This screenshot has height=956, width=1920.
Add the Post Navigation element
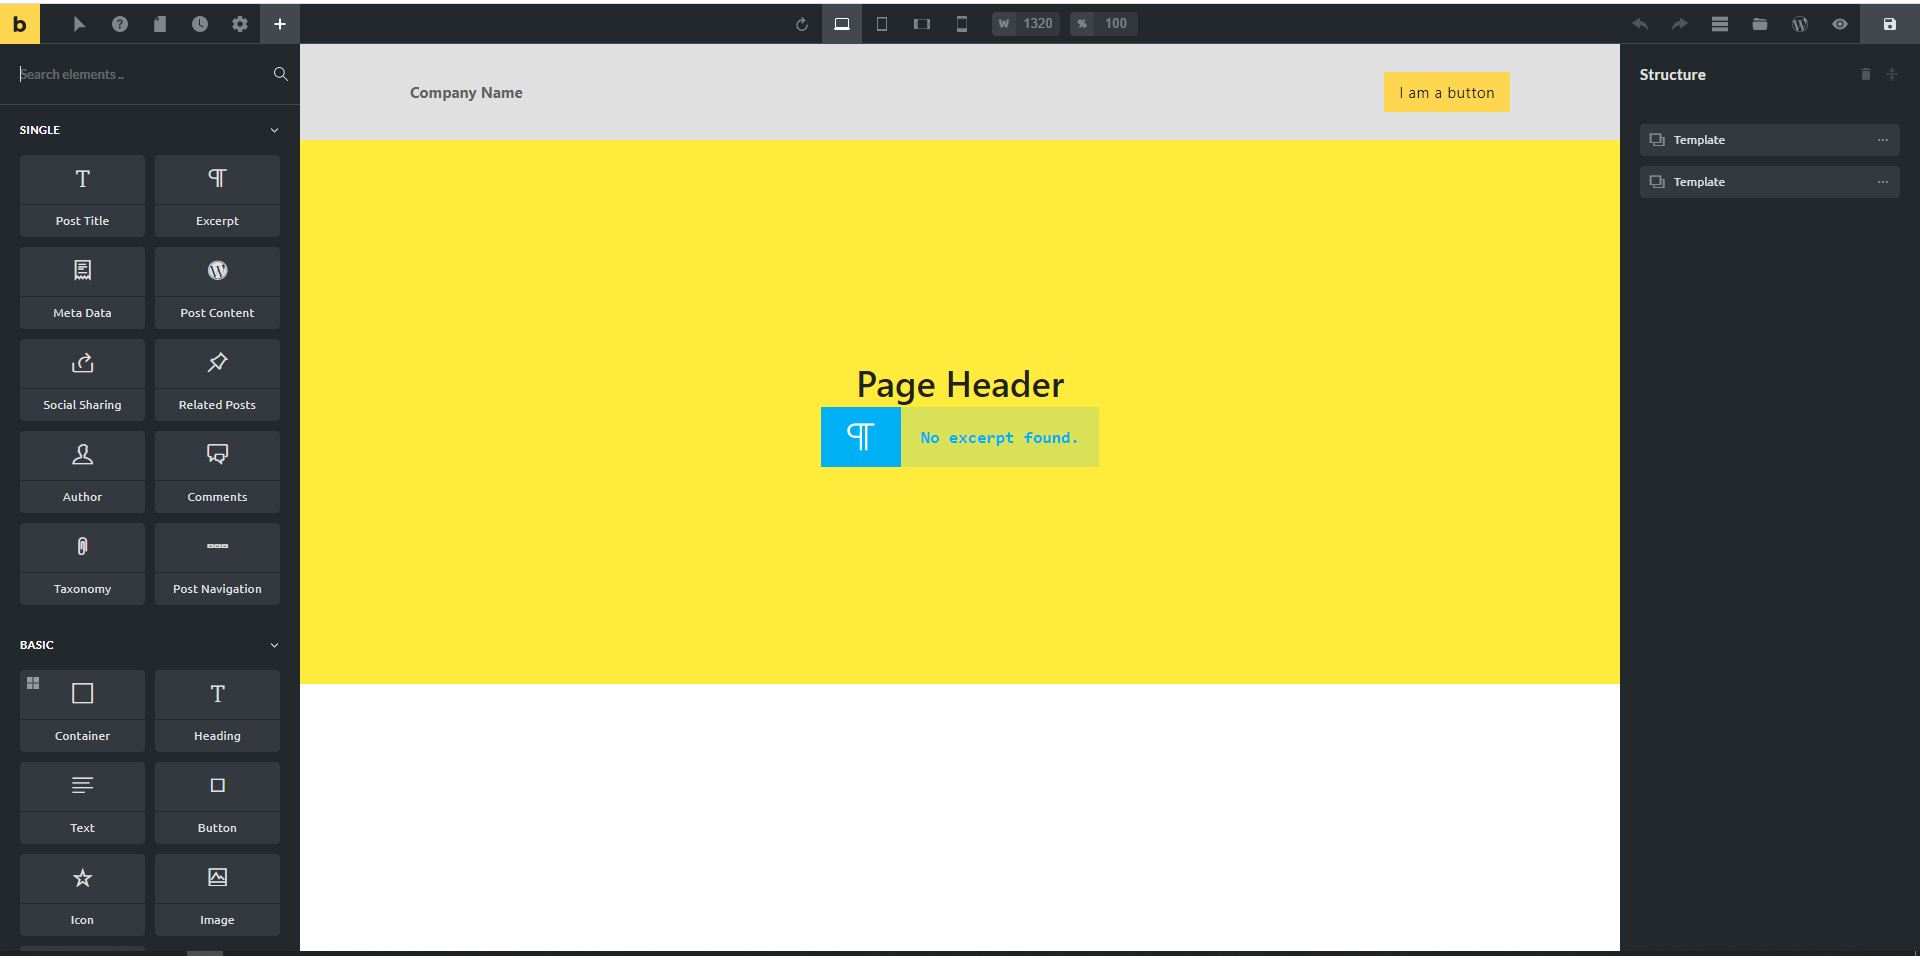tap(217, 564)
